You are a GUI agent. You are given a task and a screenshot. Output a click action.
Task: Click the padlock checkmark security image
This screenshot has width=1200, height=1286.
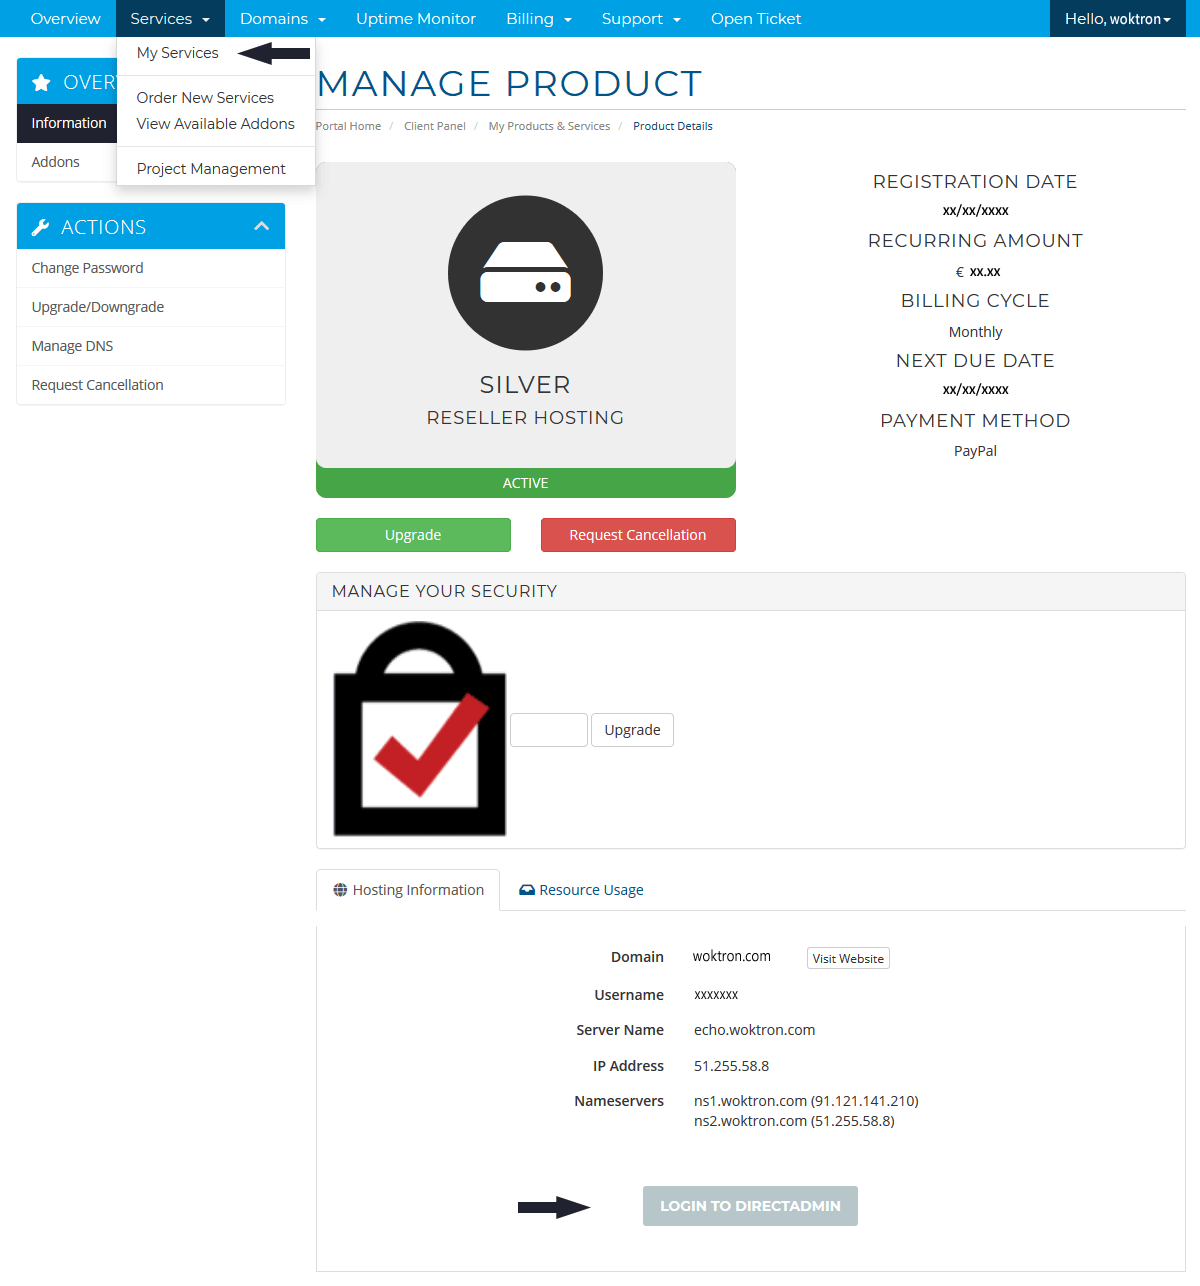(420, 729)
